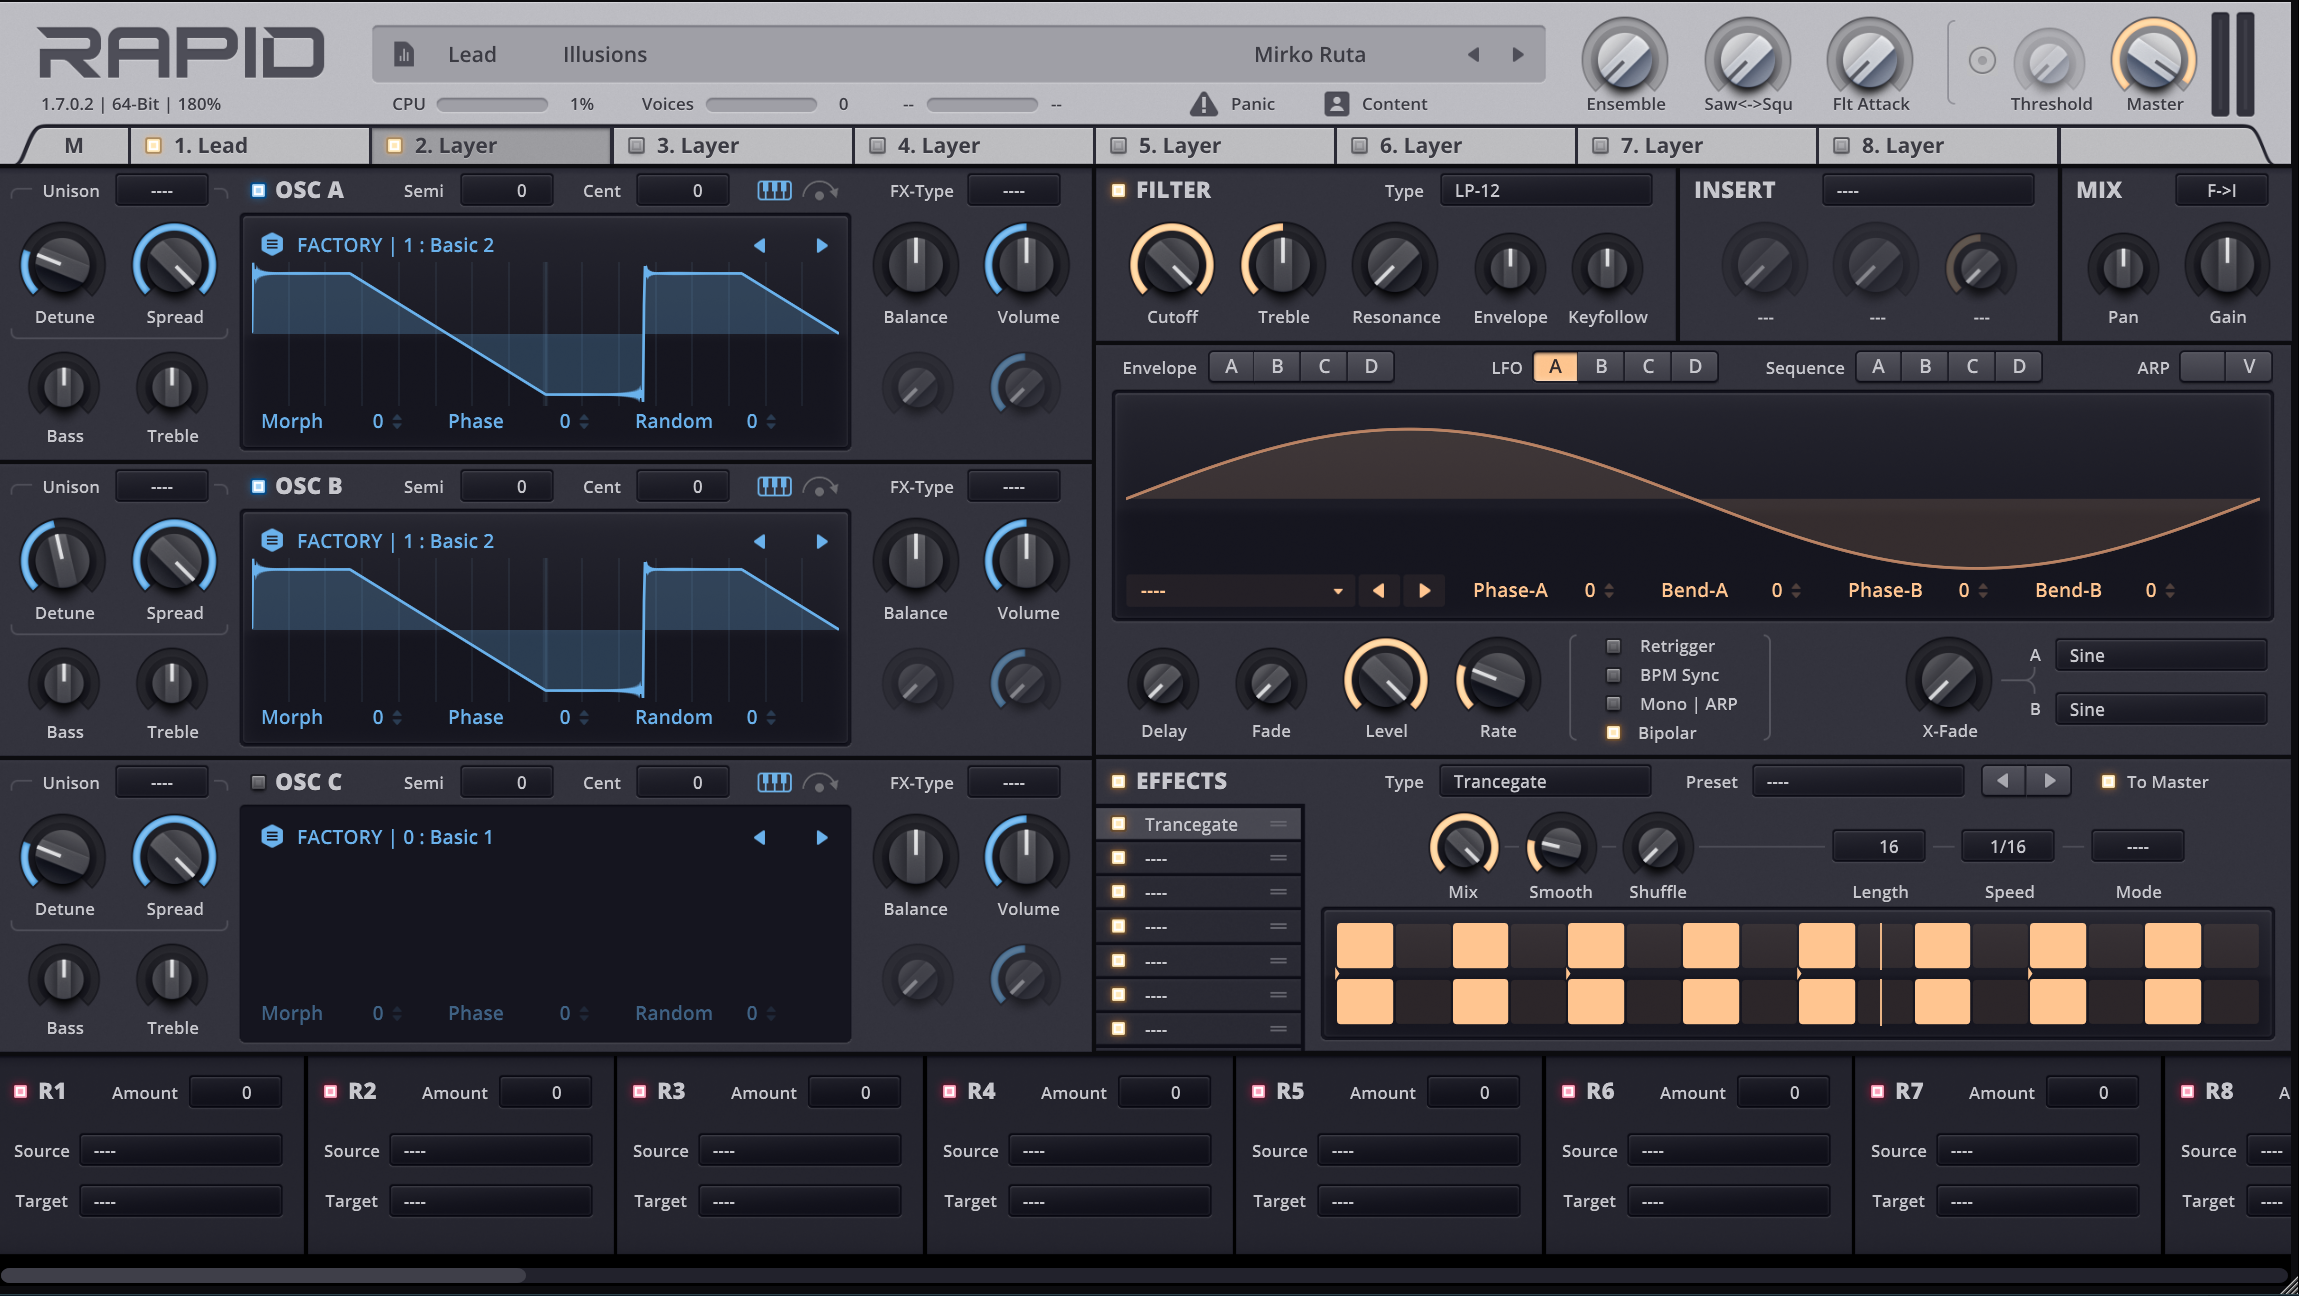Click trancegate Length 16 field

pyautogui.click(x=1878, y=846)
